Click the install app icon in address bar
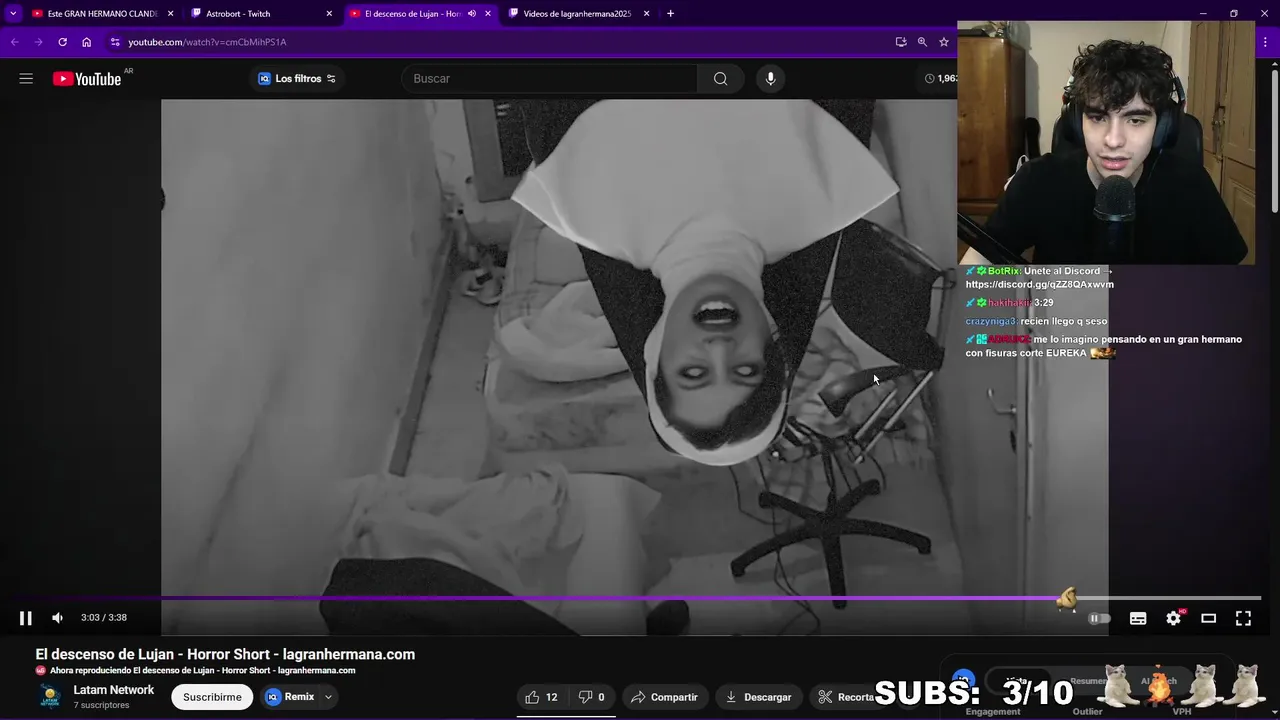Viewport: 1280px width, 720px height. point(901,42)
